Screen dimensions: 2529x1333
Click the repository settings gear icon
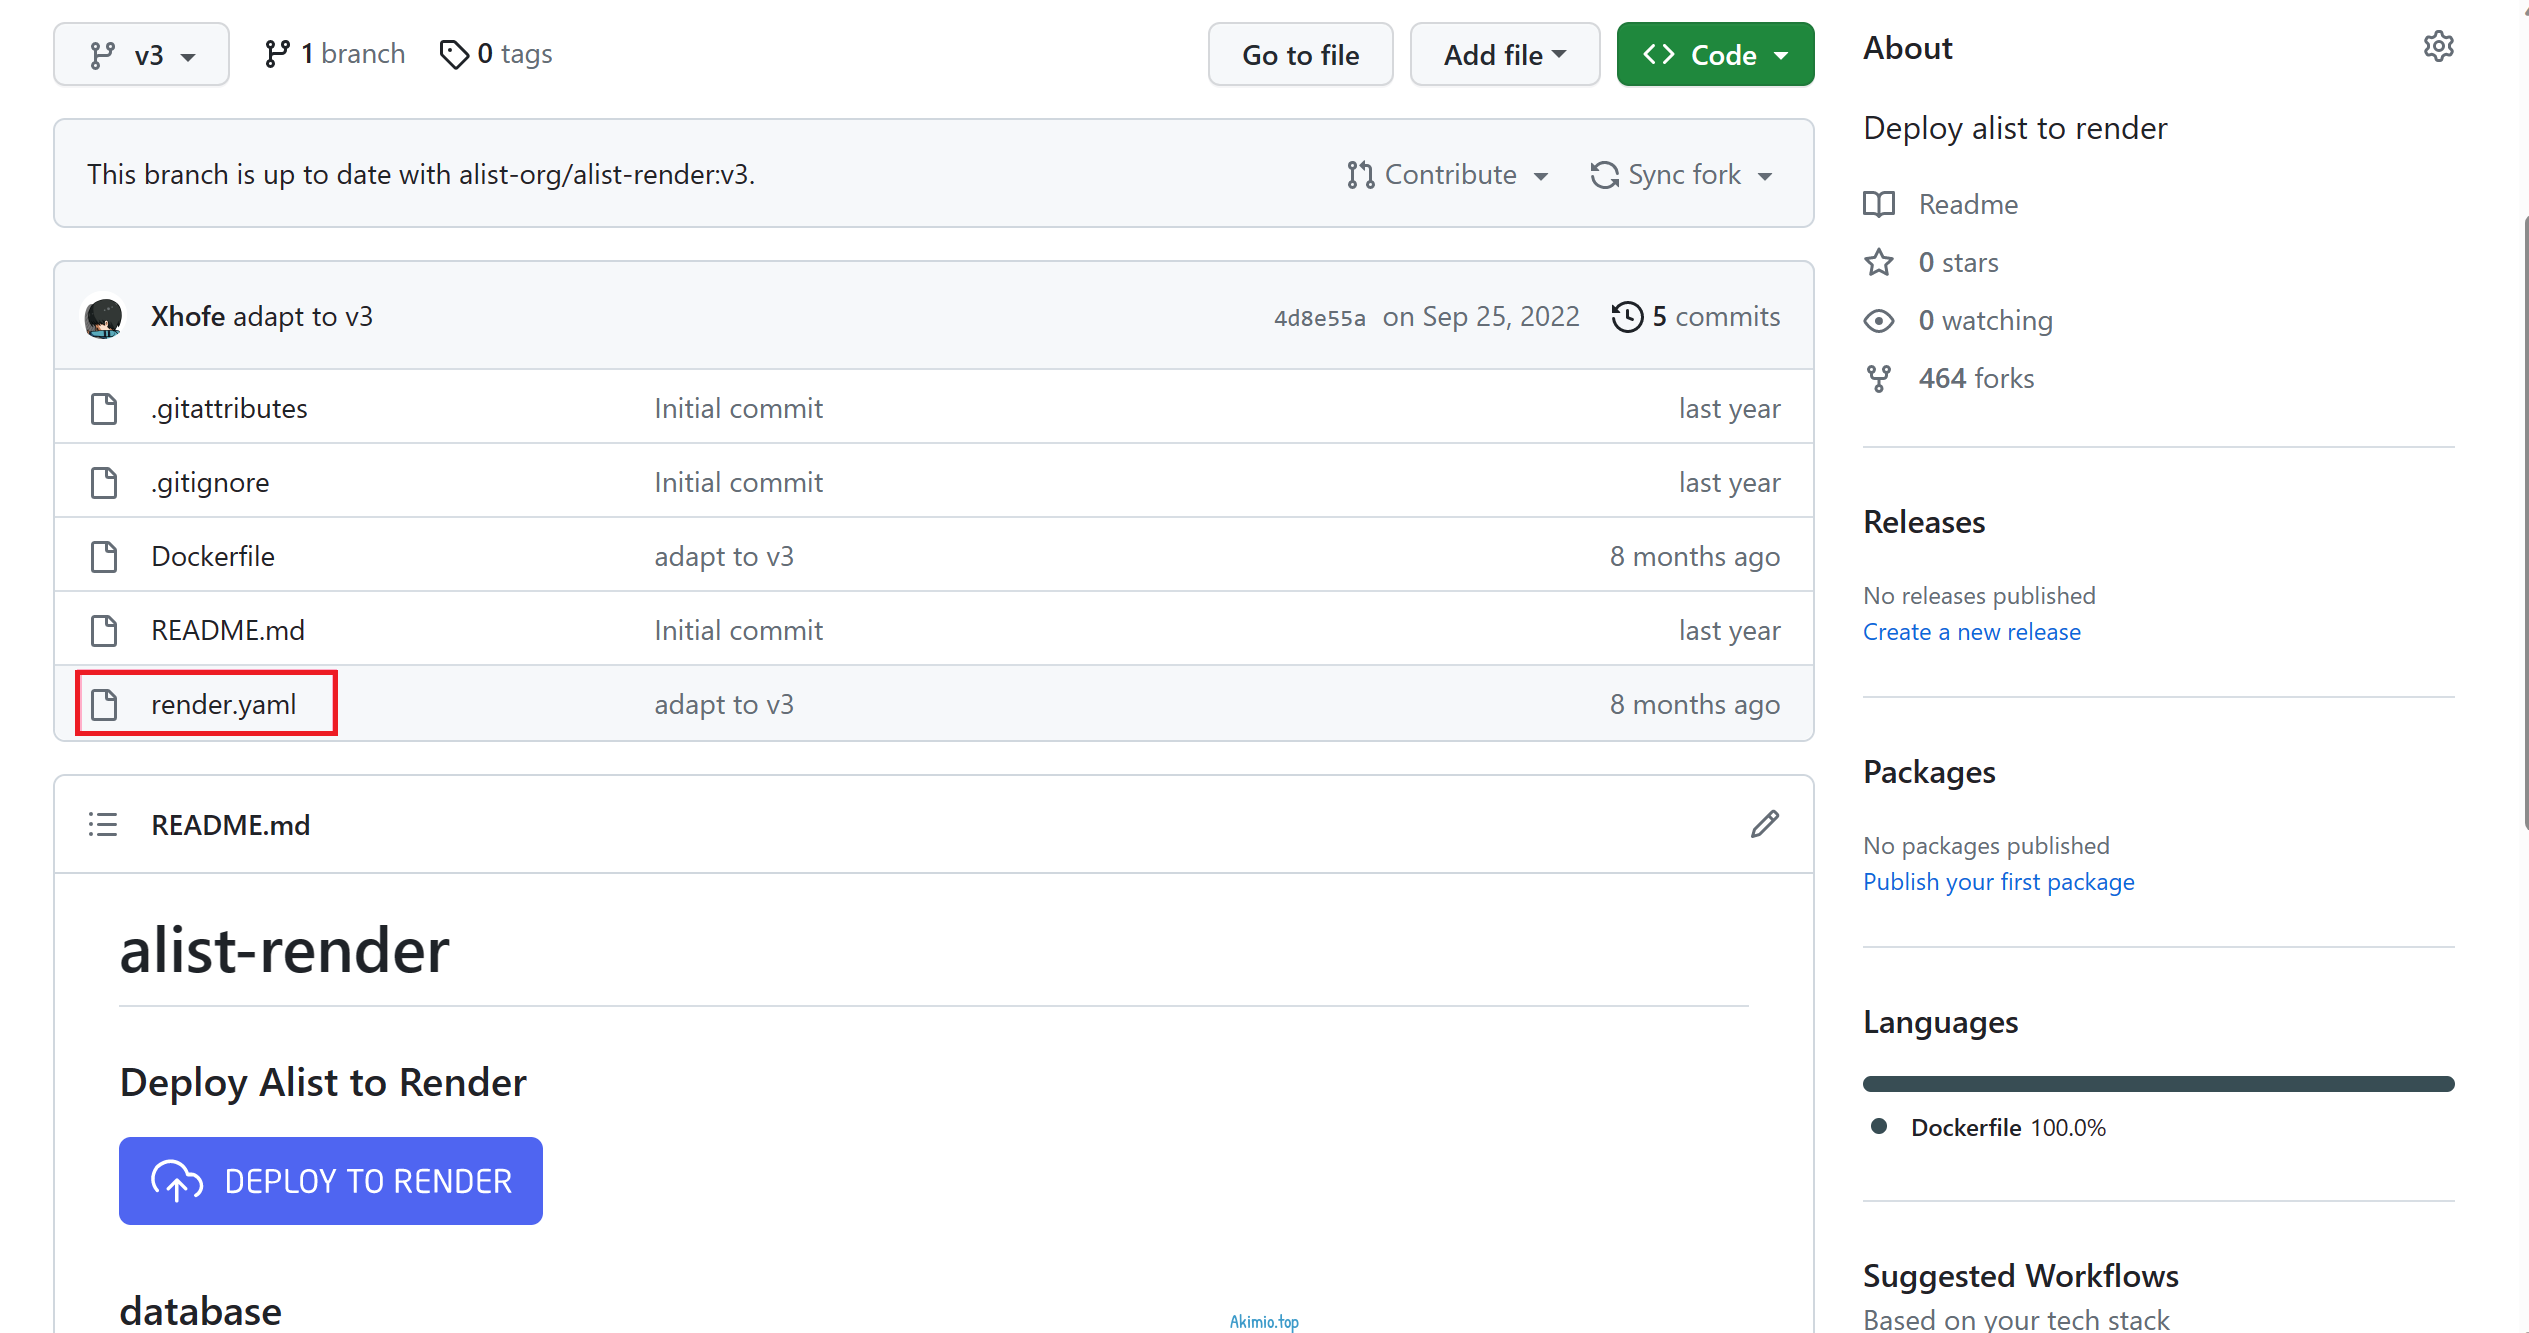coord(2438,46)
